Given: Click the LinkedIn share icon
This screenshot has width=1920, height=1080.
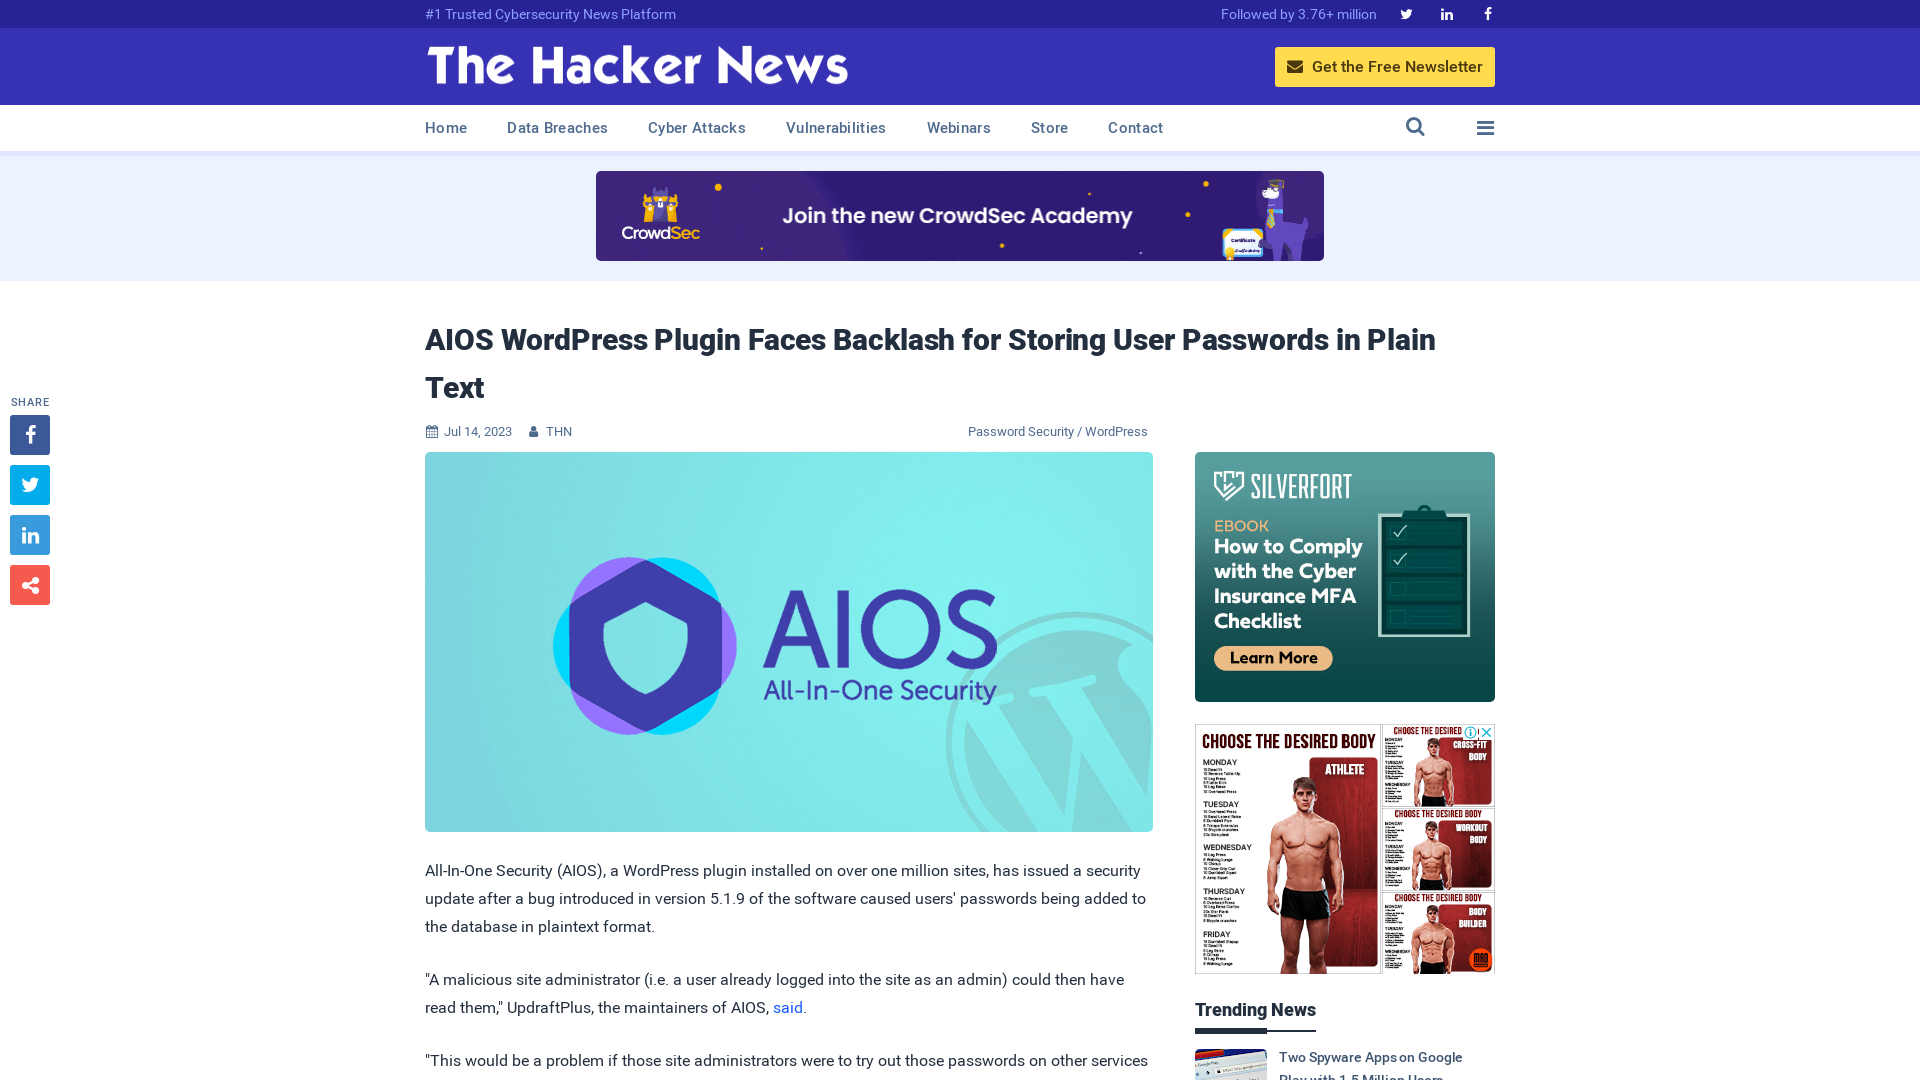Looking at the screenshot, I should (x=29, y=534).
